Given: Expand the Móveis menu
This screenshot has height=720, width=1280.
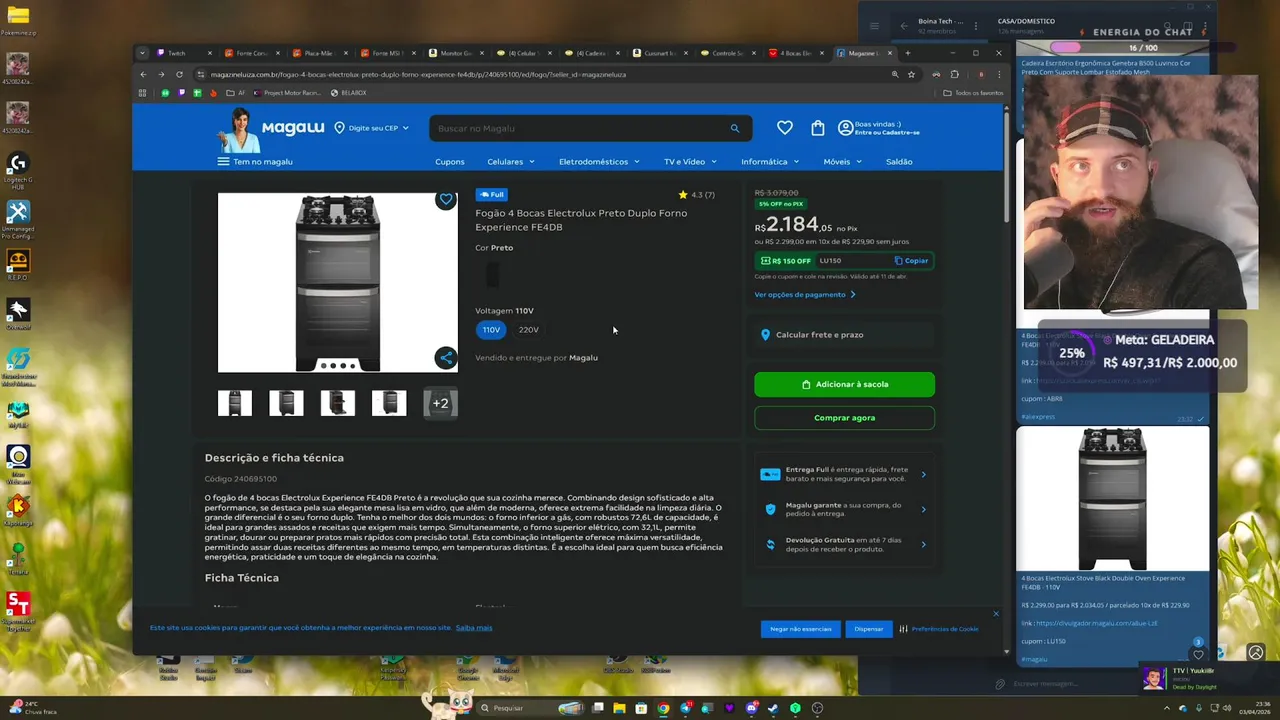Looking at the screenshot, I should click(x=842, y=161).
